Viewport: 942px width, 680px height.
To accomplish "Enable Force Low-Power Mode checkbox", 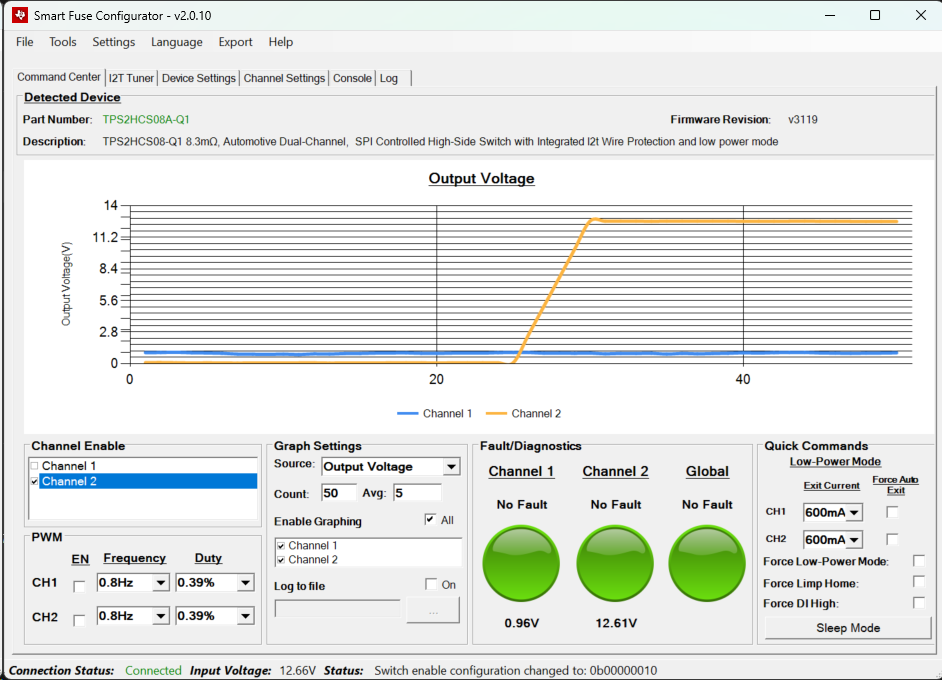I will (919, 562).
